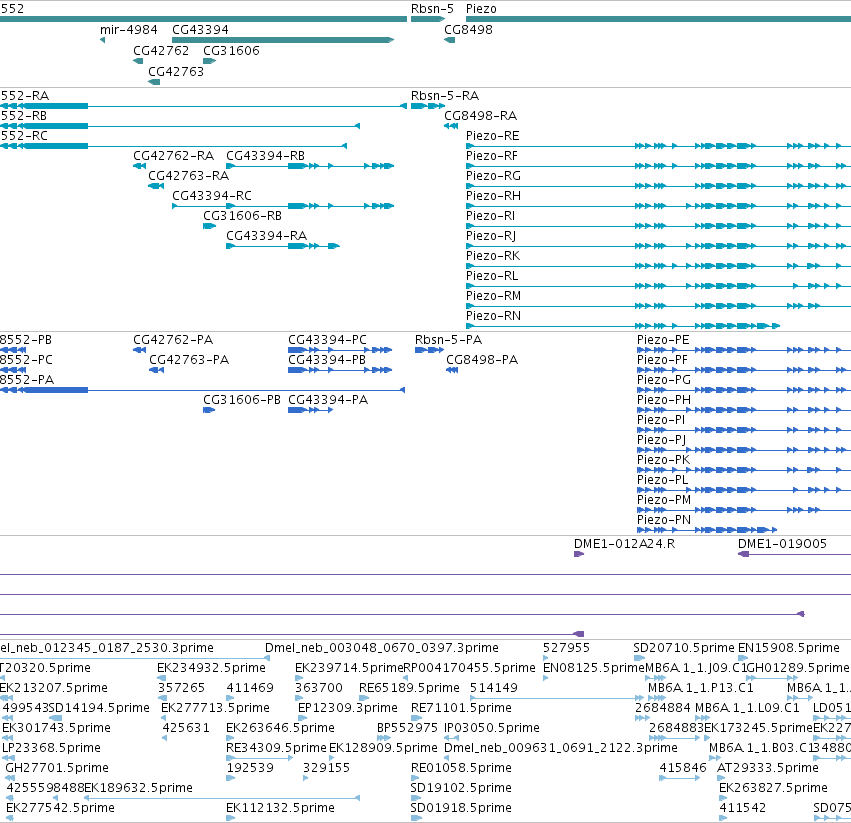Click the Piezo-PE protein label
Image resolution: width=851 pixels, height=823 pixels.
pyautogui.click(x=663, y=340)
